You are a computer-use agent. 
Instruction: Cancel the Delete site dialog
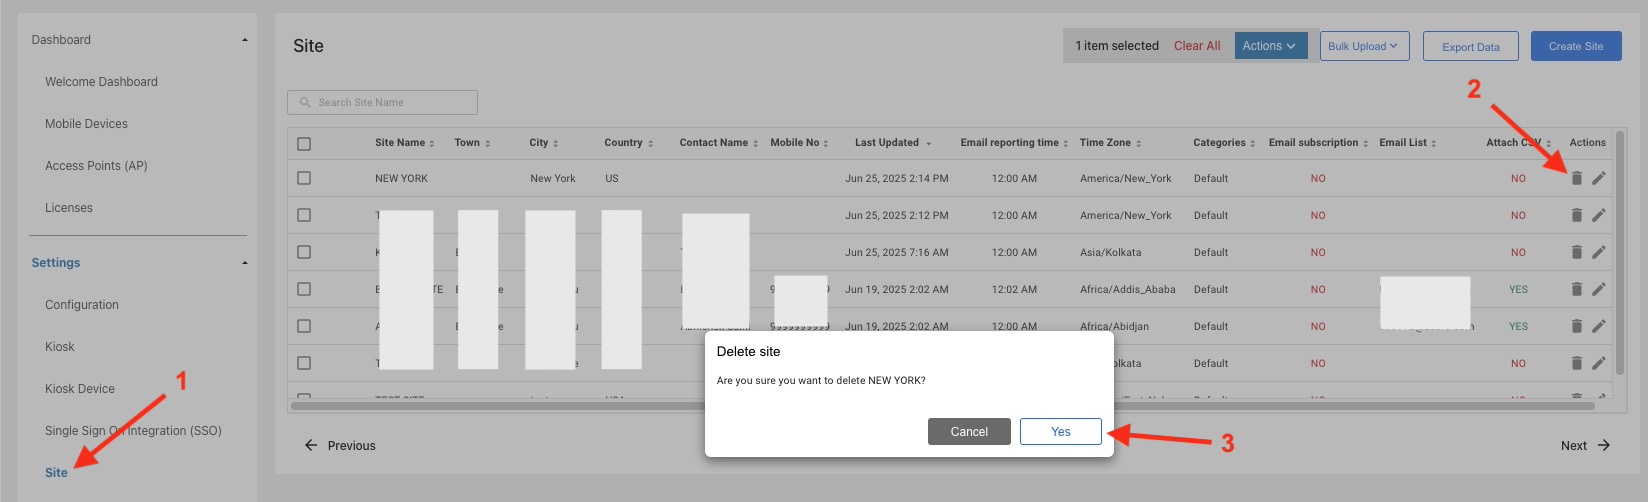coord(968,431)
